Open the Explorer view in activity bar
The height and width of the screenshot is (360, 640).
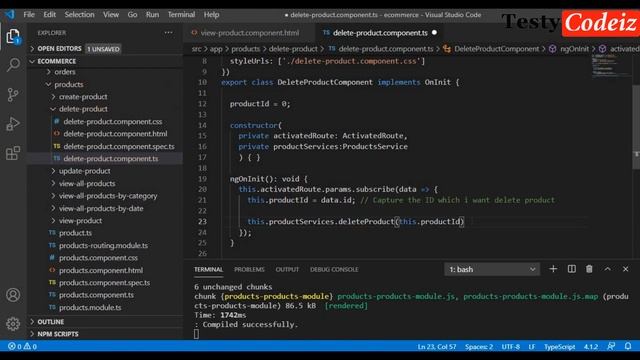13,36
